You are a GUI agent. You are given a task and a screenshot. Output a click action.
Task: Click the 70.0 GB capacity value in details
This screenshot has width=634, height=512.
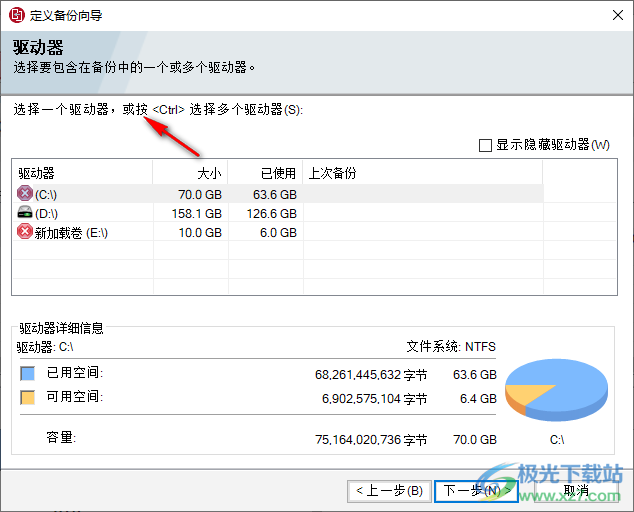475,439
